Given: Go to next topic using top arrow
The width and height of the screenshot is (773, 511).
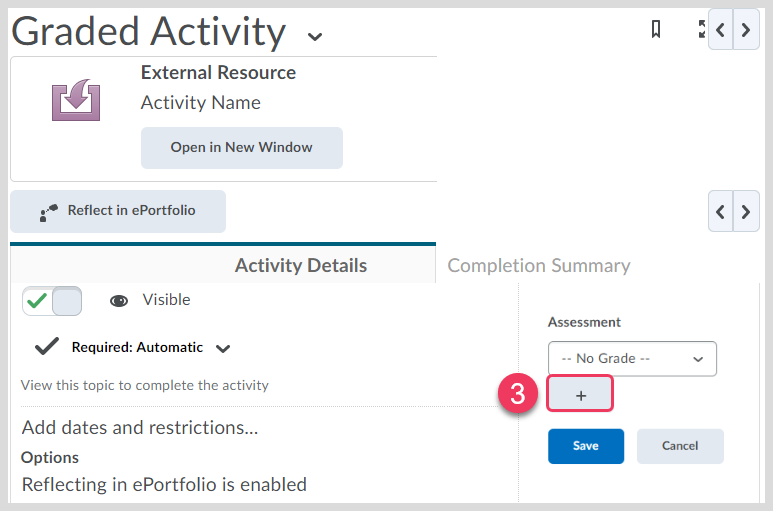Looking at the screenshot, I should click(x=746, y=30).
